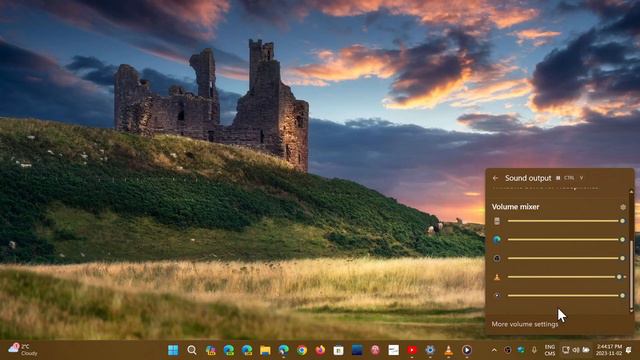Image resolution: width=640 pixels, height=360 pixels.
Task: Open the weather widget showing Cloudy
Action: 23,350
